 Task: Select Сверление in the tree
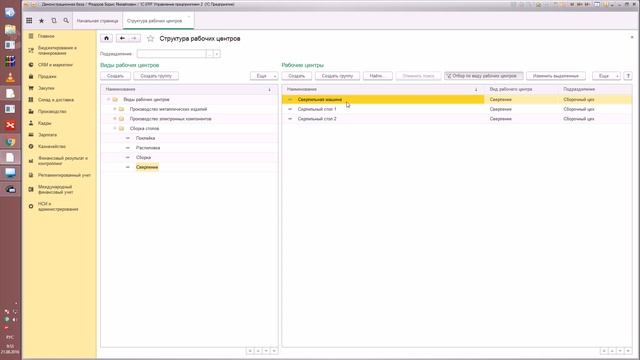coord(147,167)
